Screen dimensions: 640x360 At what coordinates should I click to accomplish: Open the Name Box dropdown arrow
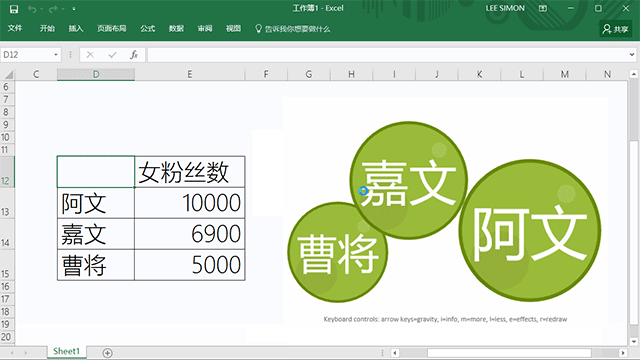56,55
